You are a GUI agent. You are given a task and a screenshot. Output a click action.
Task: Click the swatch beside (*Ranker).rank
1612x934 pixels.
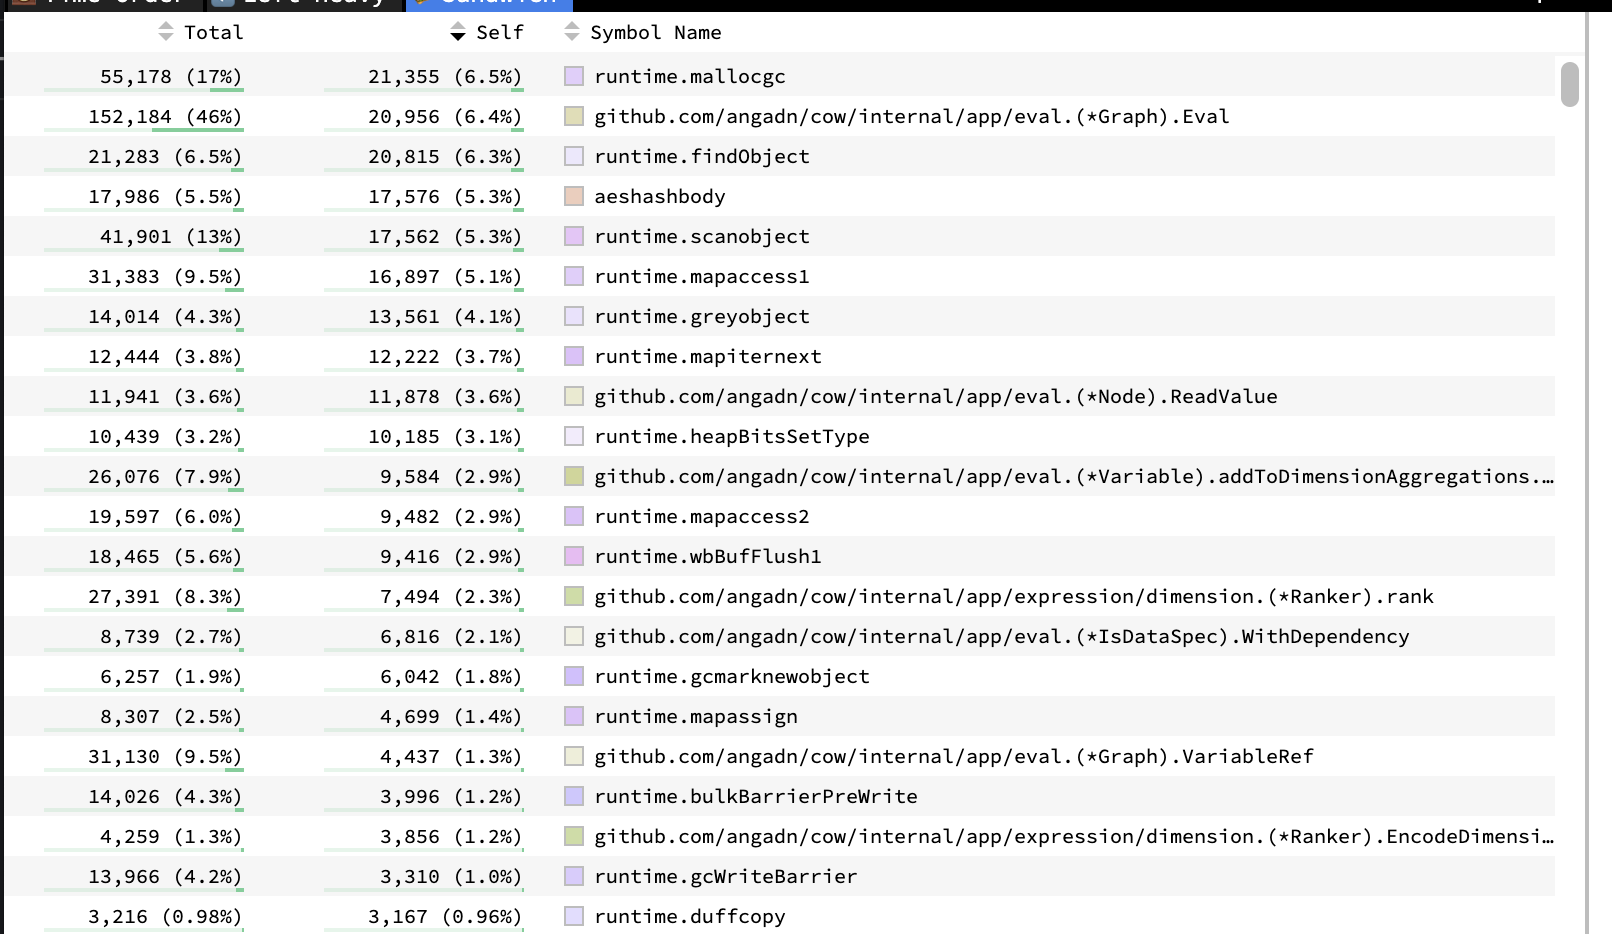pyautogui.click(x=574, y=596)
